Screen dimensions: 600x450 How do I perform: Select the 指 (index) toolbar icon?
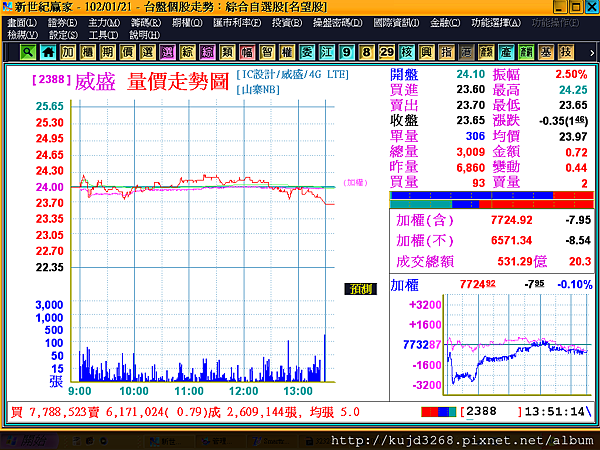click(446, 52)
